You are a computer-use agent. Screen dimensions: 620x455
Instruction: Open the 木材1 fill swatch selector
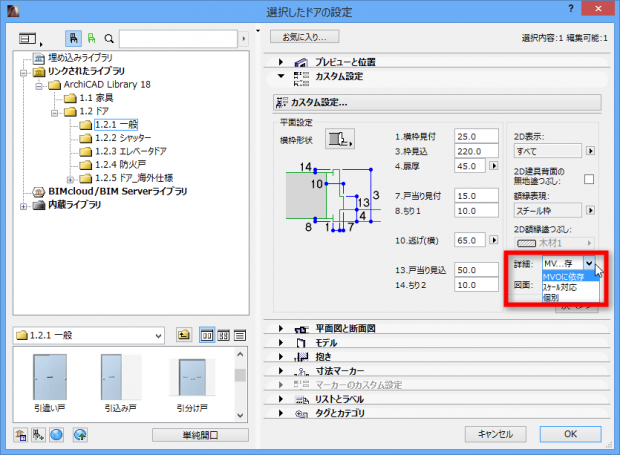(x=554, y=243)
